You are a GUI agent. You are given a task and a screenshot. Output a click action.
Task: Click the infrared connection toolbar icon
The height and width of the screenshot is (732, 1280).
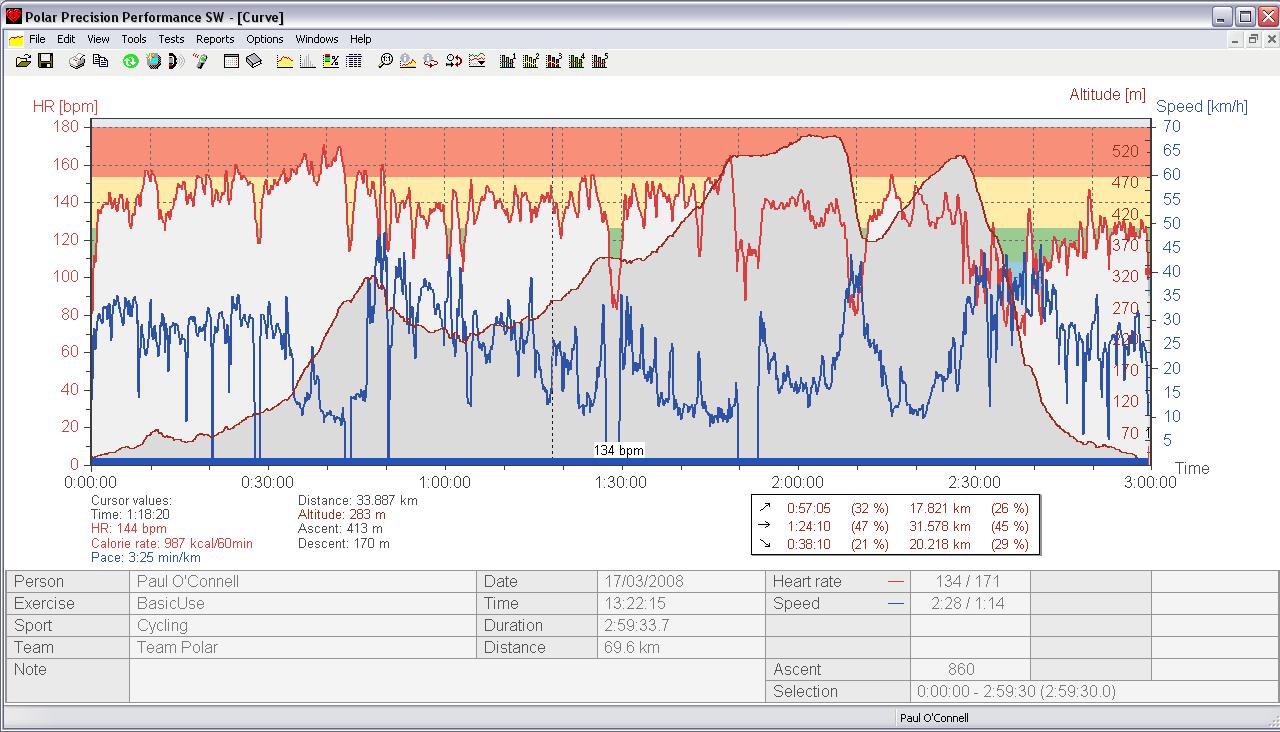click(176, 61)
